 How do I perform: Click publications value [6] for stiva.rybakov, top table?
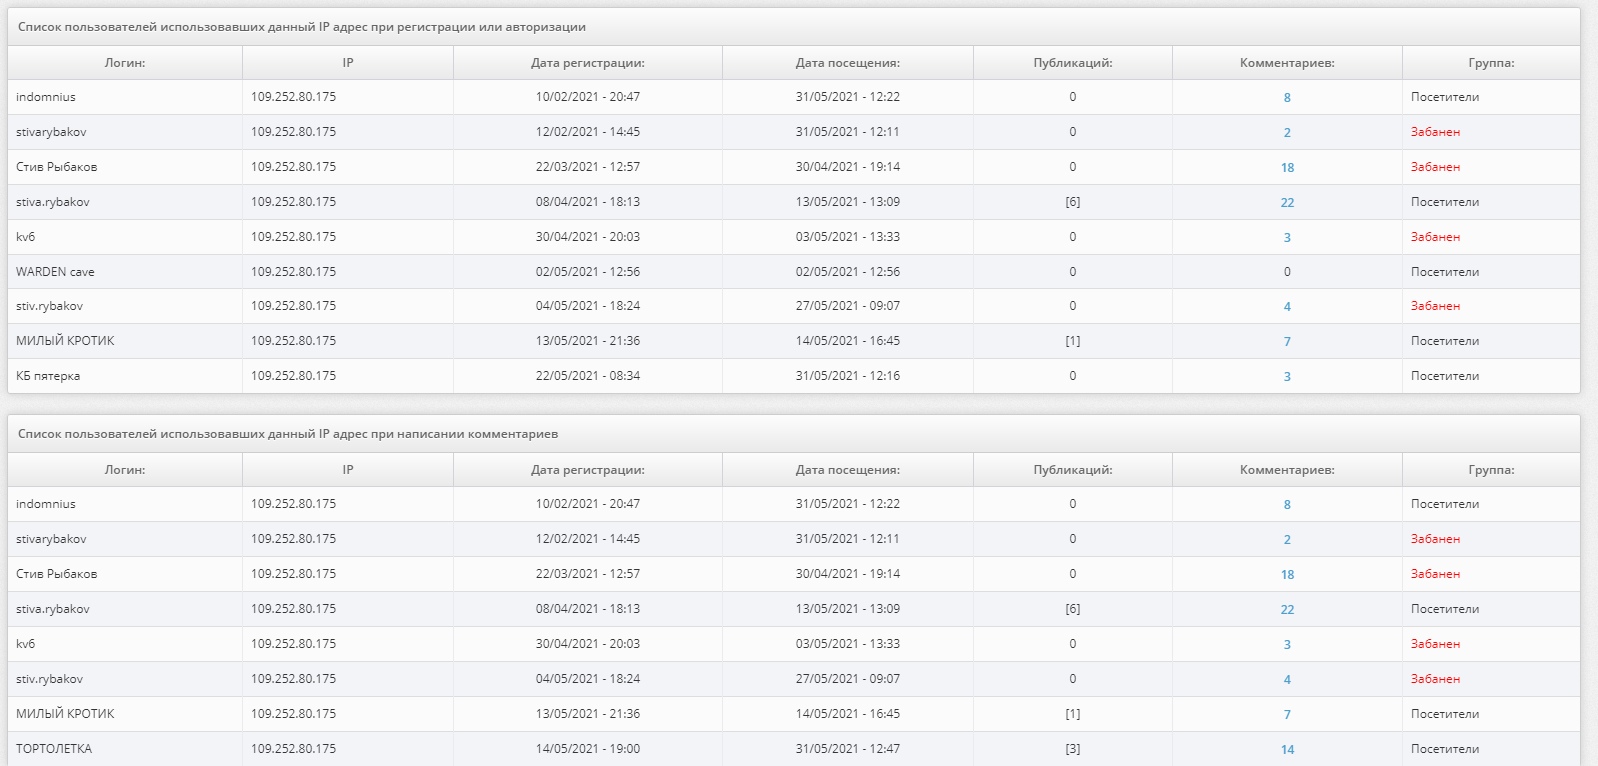tap(1073, 202)
